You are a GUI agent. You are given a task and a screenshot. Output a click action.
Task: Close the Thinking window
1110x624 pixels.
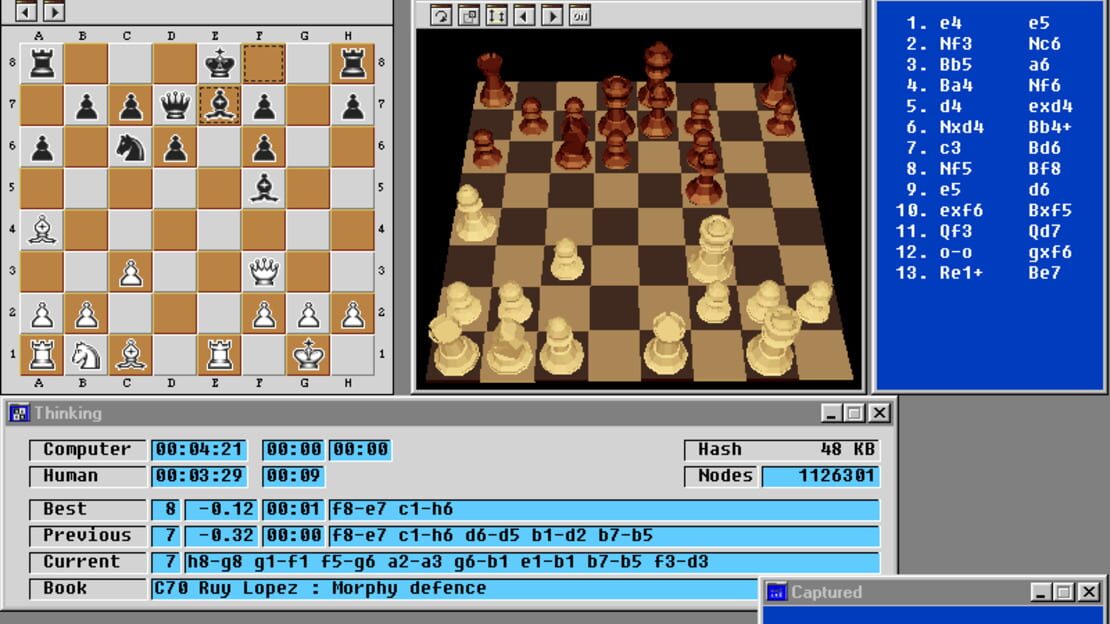(x=879, y=413)
